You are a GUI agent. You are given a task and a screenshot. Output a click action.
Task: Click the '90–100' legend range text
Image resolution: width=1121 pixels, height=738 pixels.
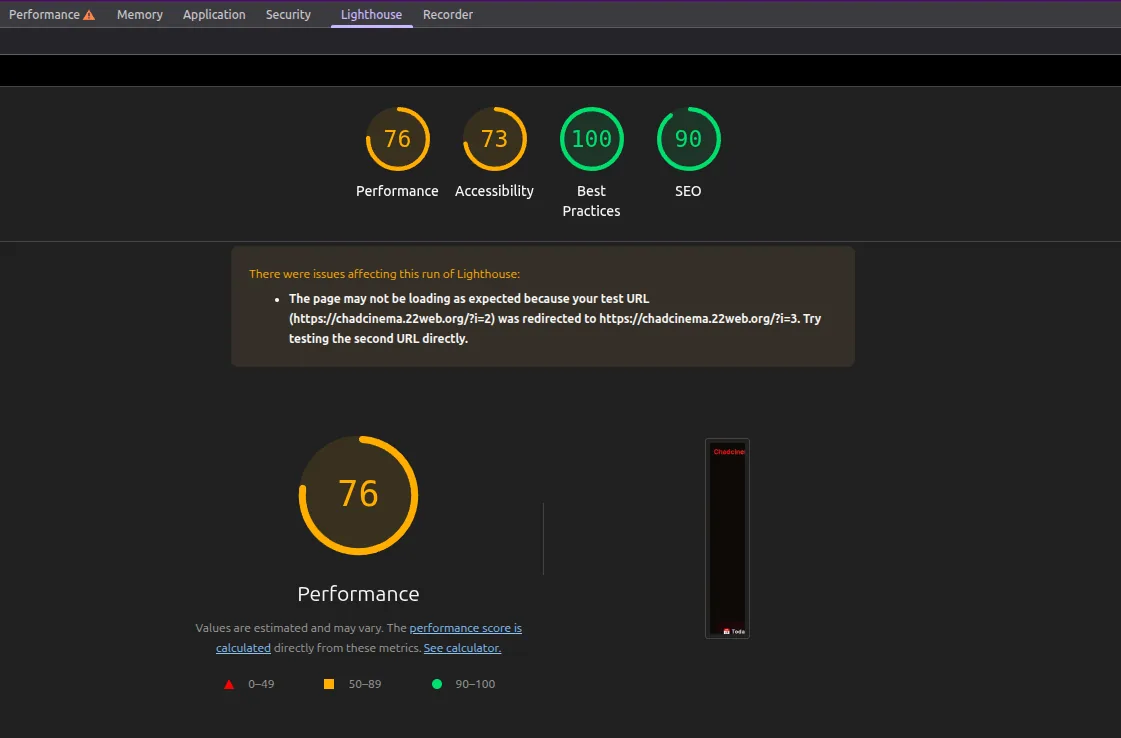coord(475,684)
